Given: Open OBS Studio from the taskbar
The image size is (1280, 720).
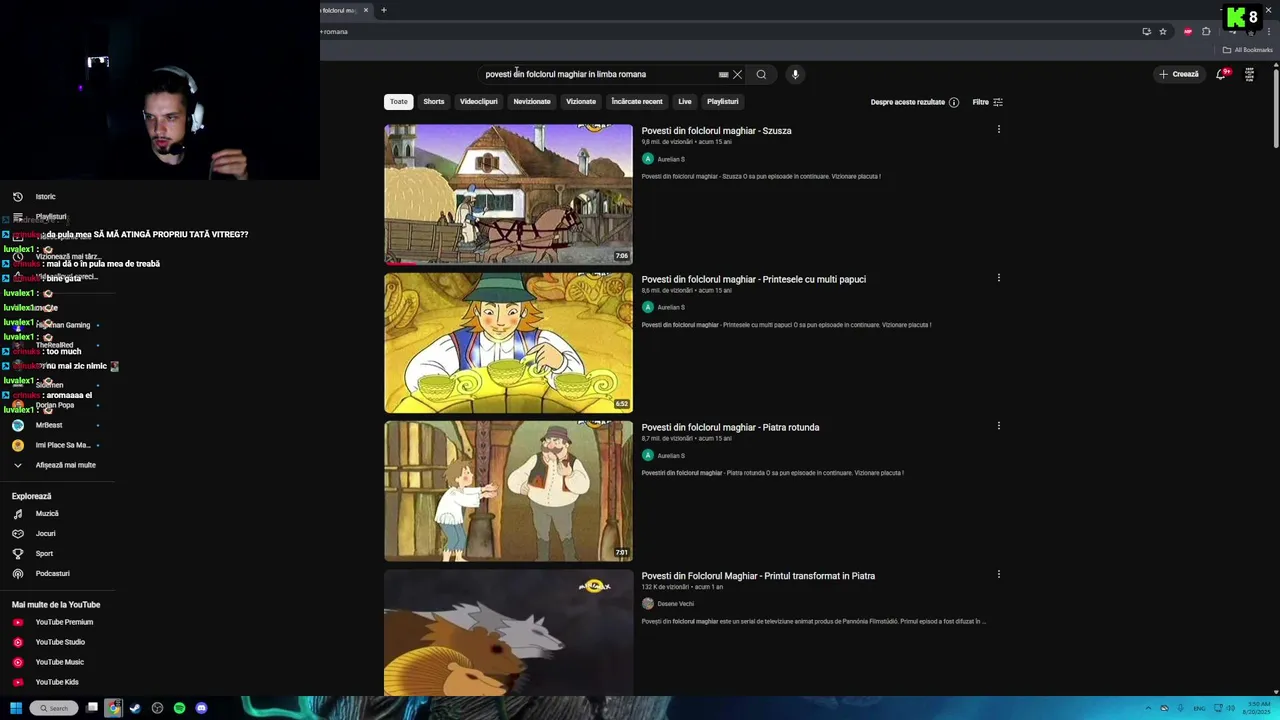Looking at the screenshot, I should 157,708.
